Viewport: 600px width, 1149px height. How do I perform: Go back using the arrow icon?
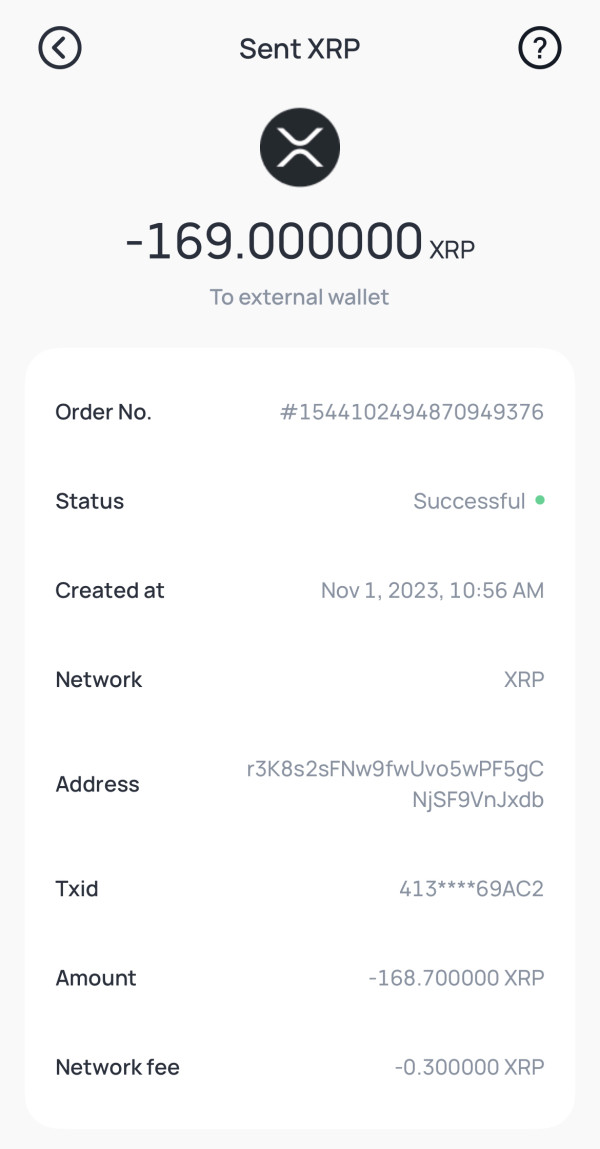tap(60, 48)
